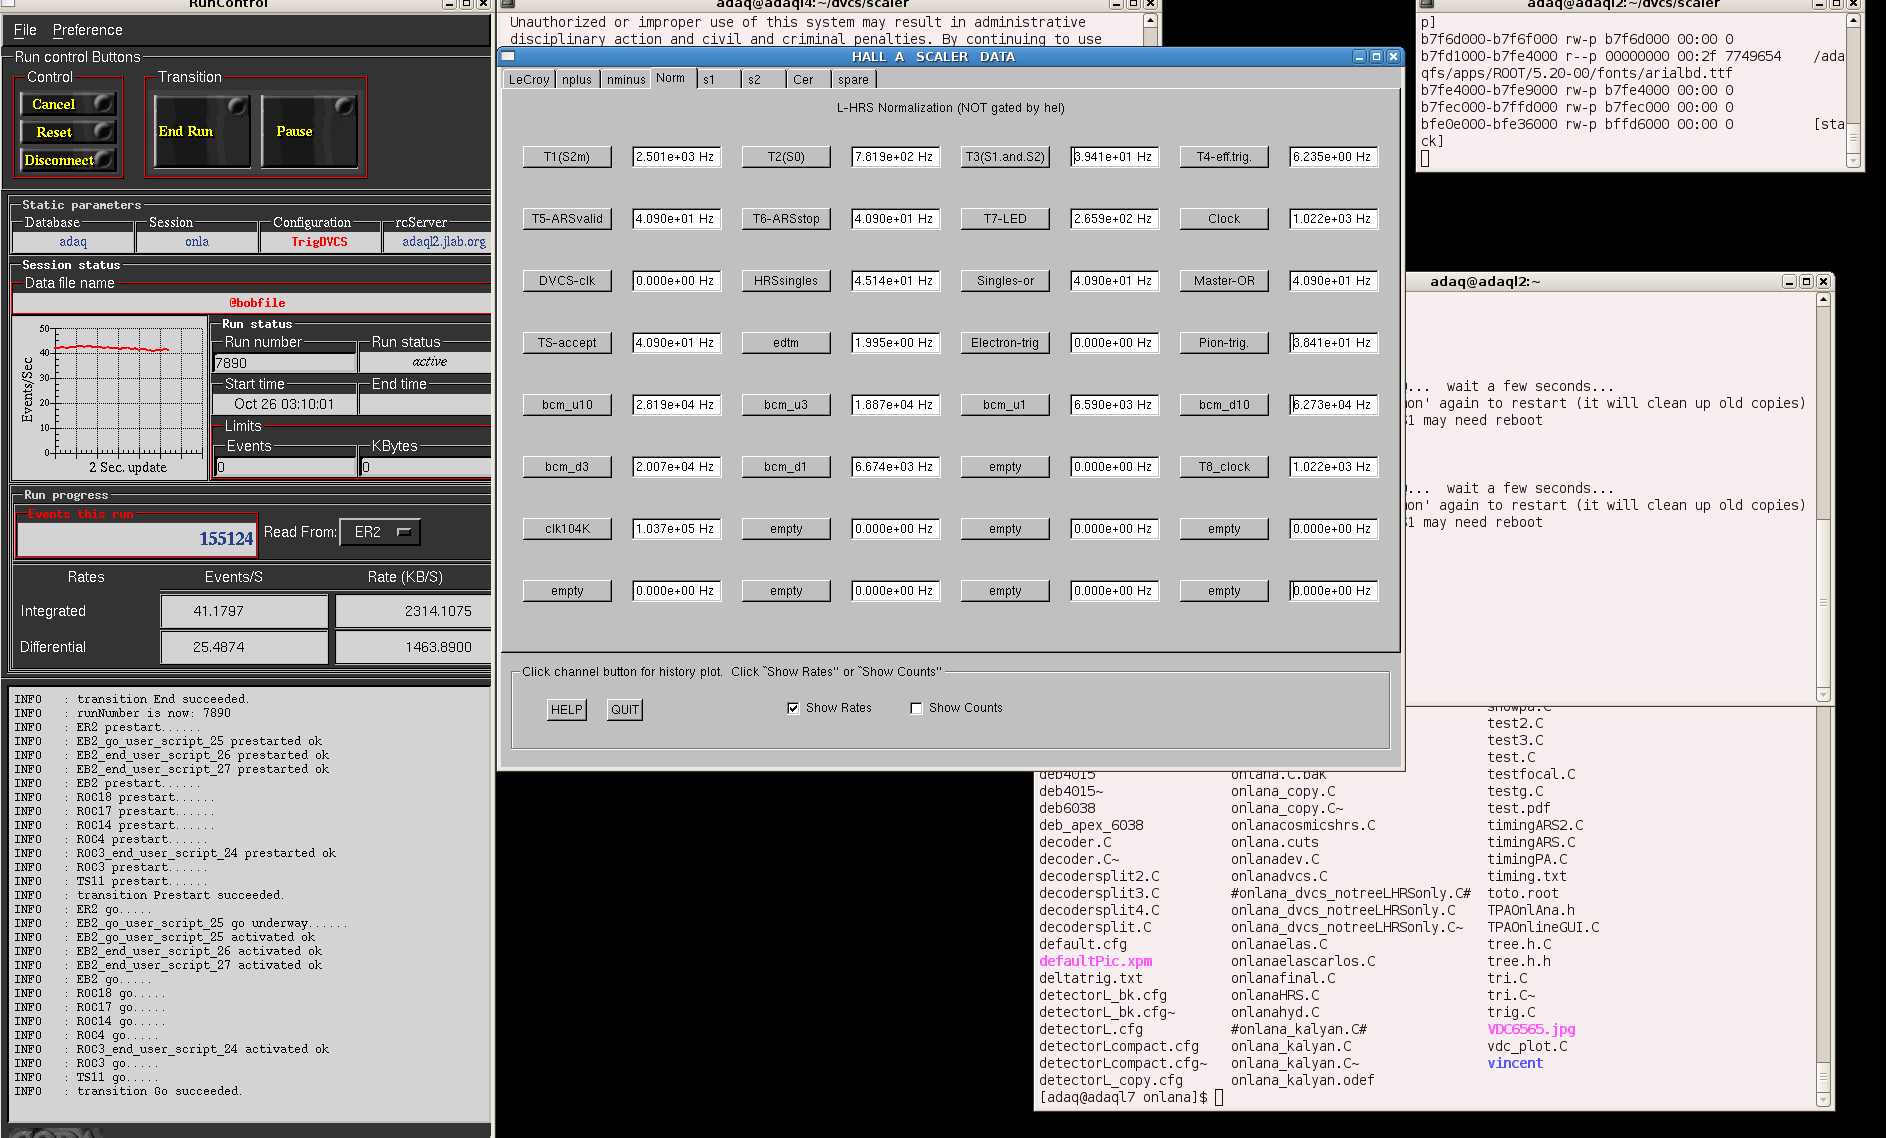This screenshot has width=1886, height=1138.
Task: Click the T2(S0) channel button
Action: coord(786,157)
